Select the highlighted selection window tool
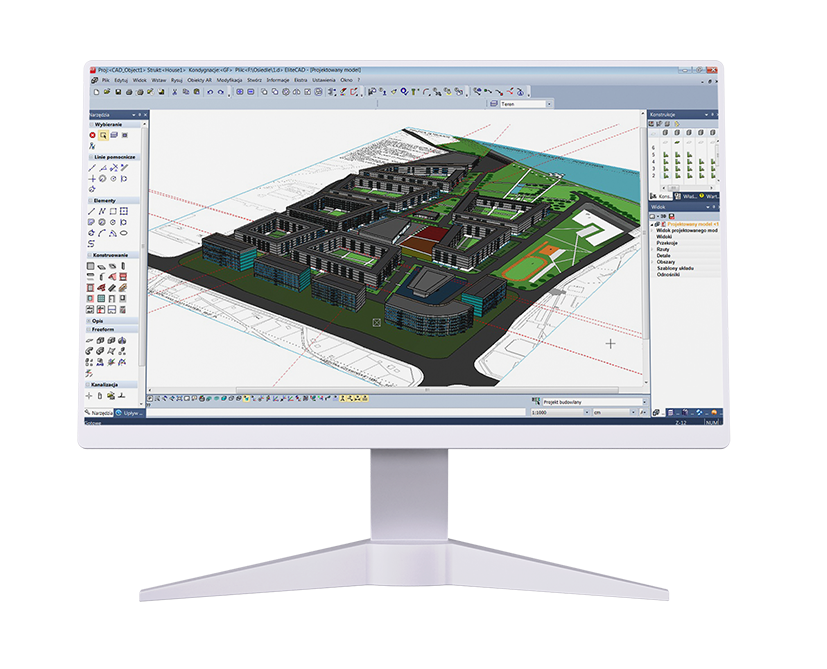 (102, 134)
